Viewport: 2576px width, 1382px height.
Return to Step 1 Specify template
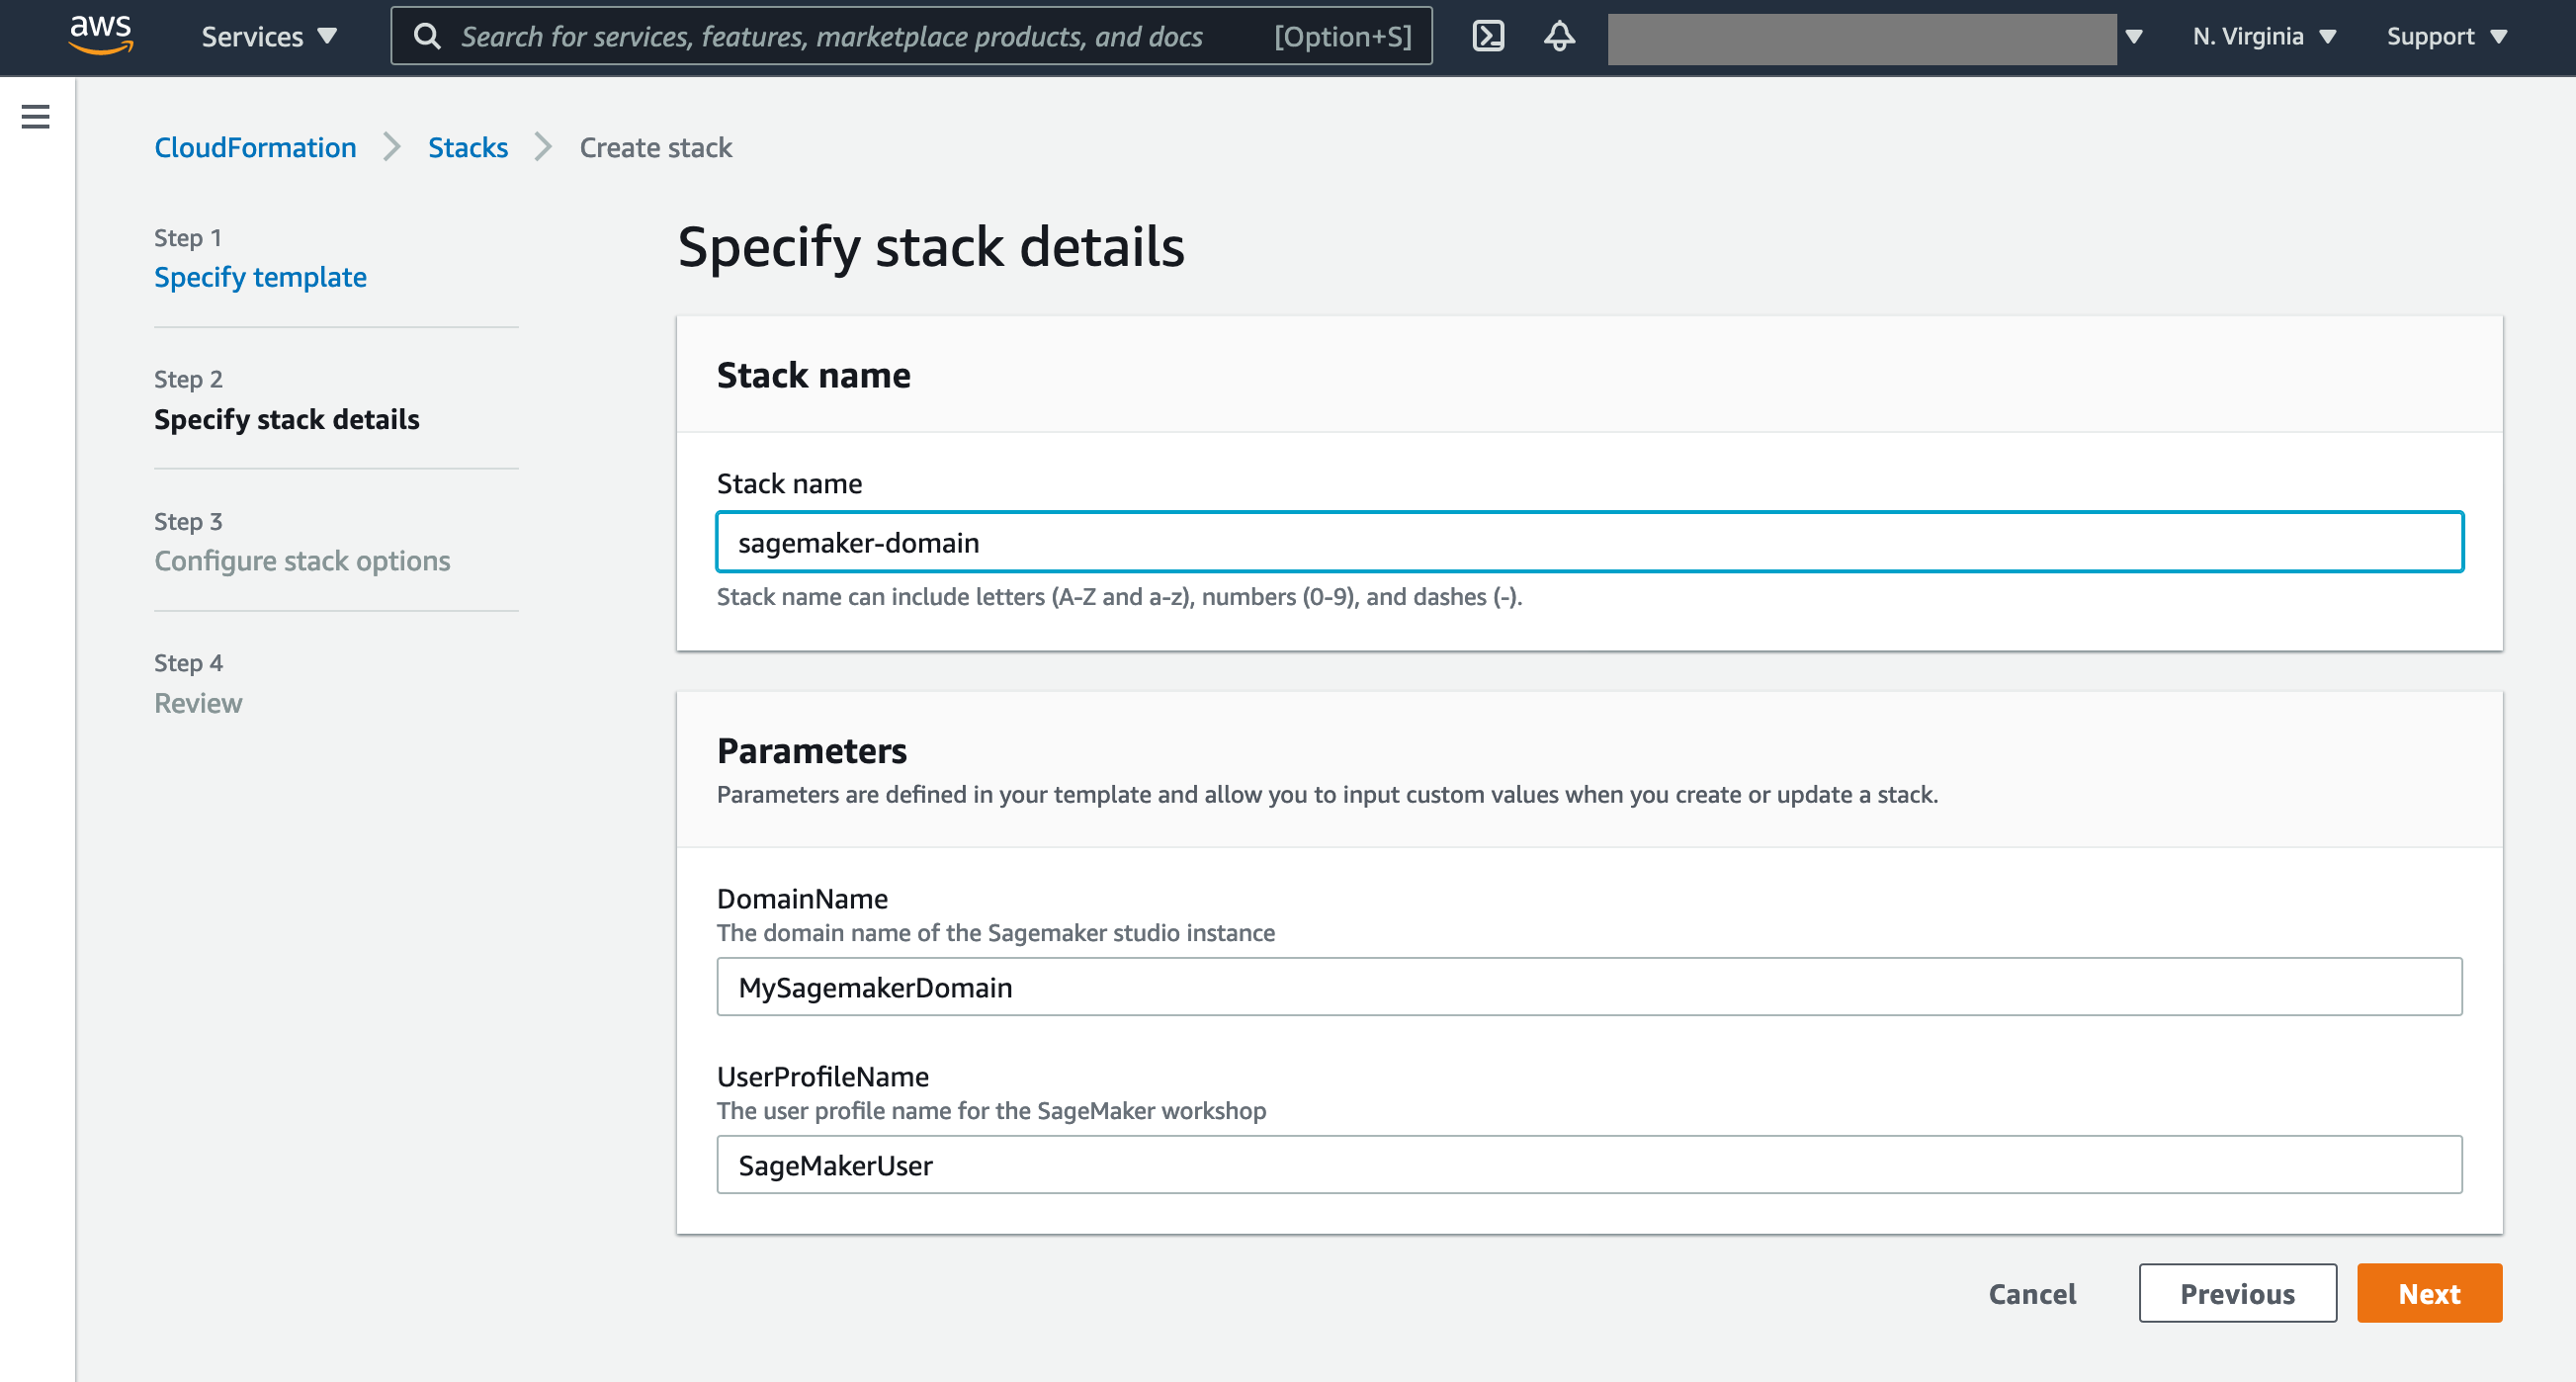[x=260, y=277]
